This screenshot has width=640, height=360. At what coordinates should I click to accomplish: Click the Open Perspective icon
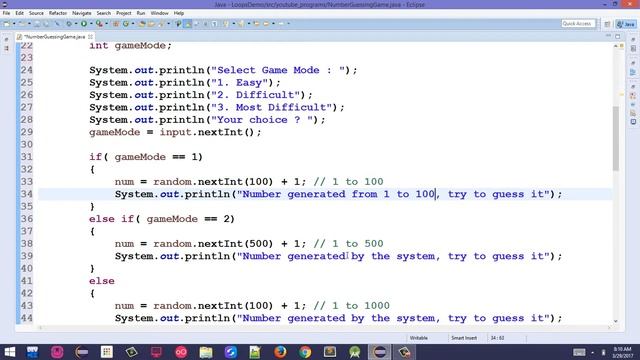607,24
